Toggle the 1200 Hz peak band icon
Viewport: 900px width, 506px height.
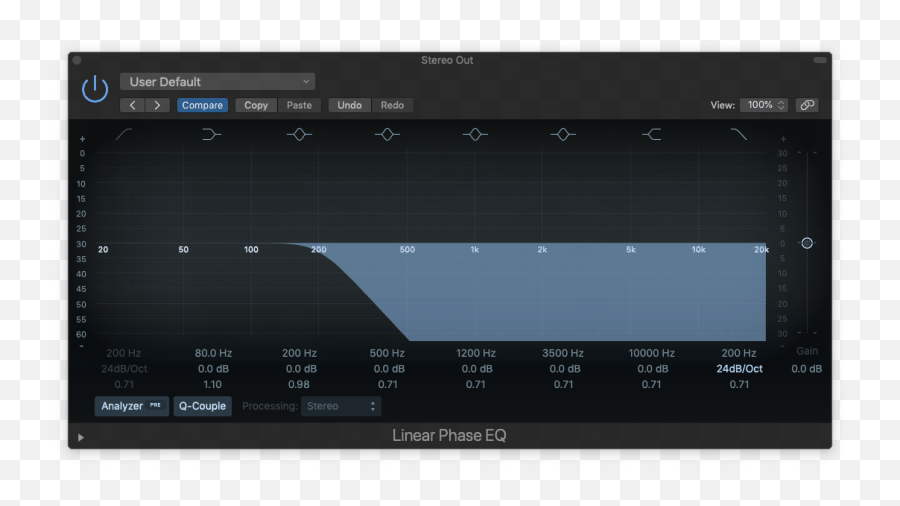click(475, 134)
